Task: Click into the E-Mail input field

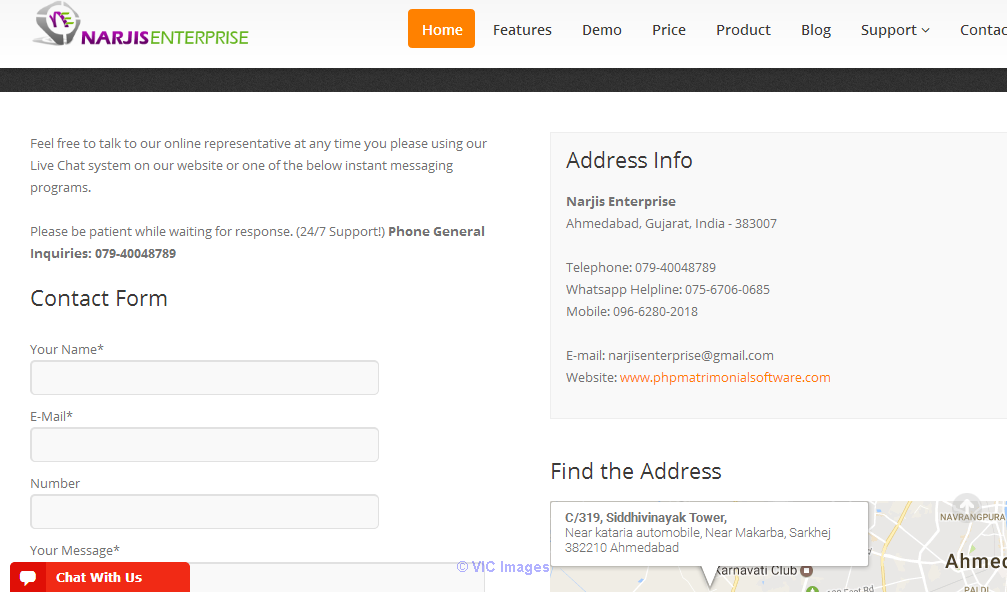Action: coord(204,444)
